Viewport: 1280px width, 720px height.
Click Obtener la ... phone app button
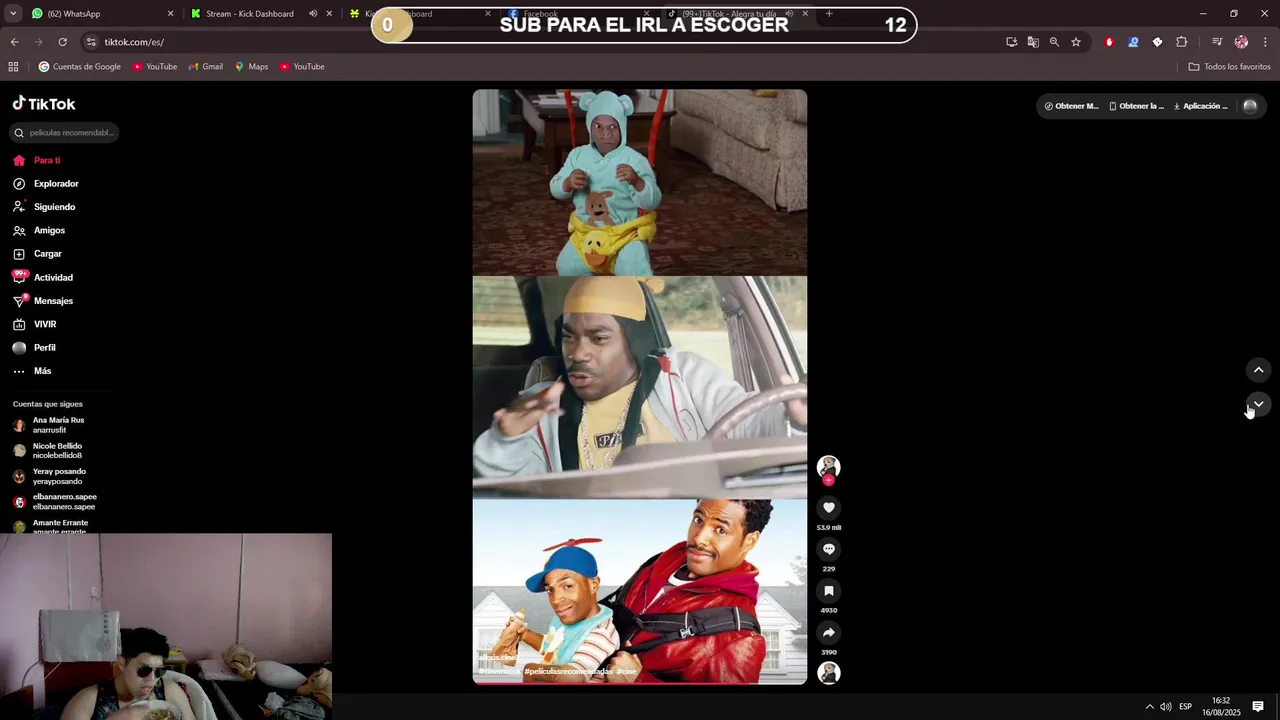point(1136,106)
